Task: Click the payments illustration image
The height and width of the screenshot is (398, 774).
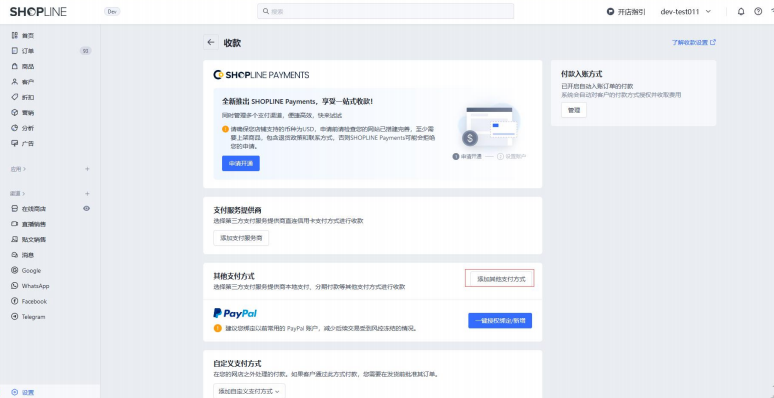Action: tap(489, 125)
